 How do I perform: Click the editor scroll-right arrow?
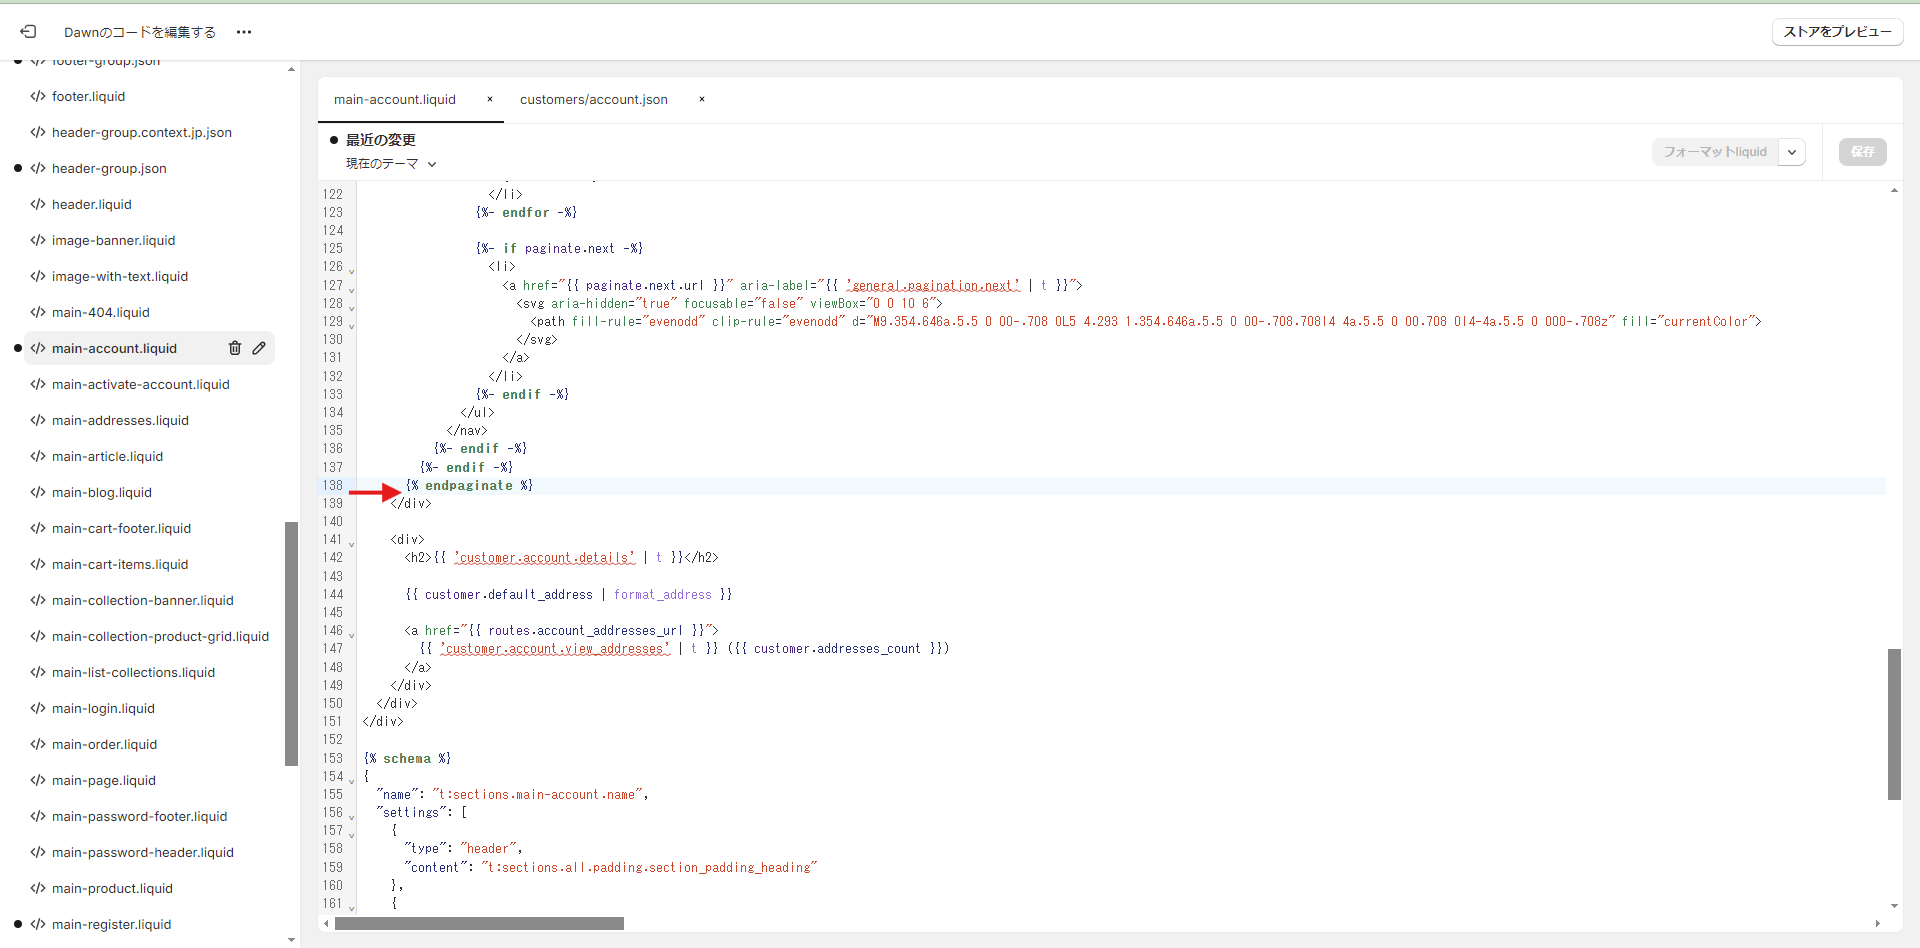pyautogui.click(x=1877, y=923)
